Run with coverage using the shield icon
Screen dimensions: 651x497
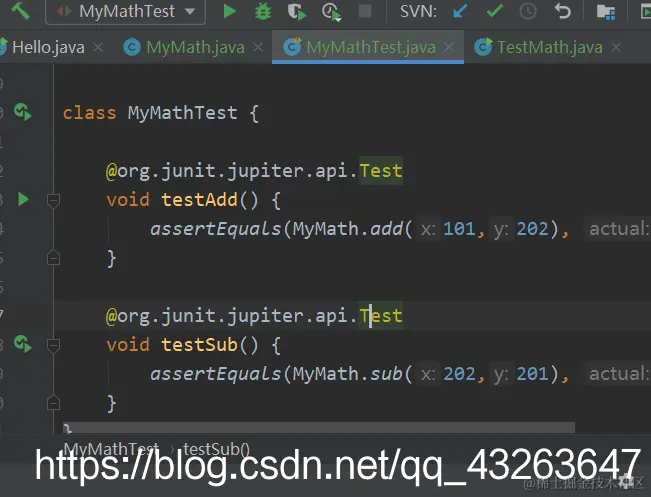[297, 12]
